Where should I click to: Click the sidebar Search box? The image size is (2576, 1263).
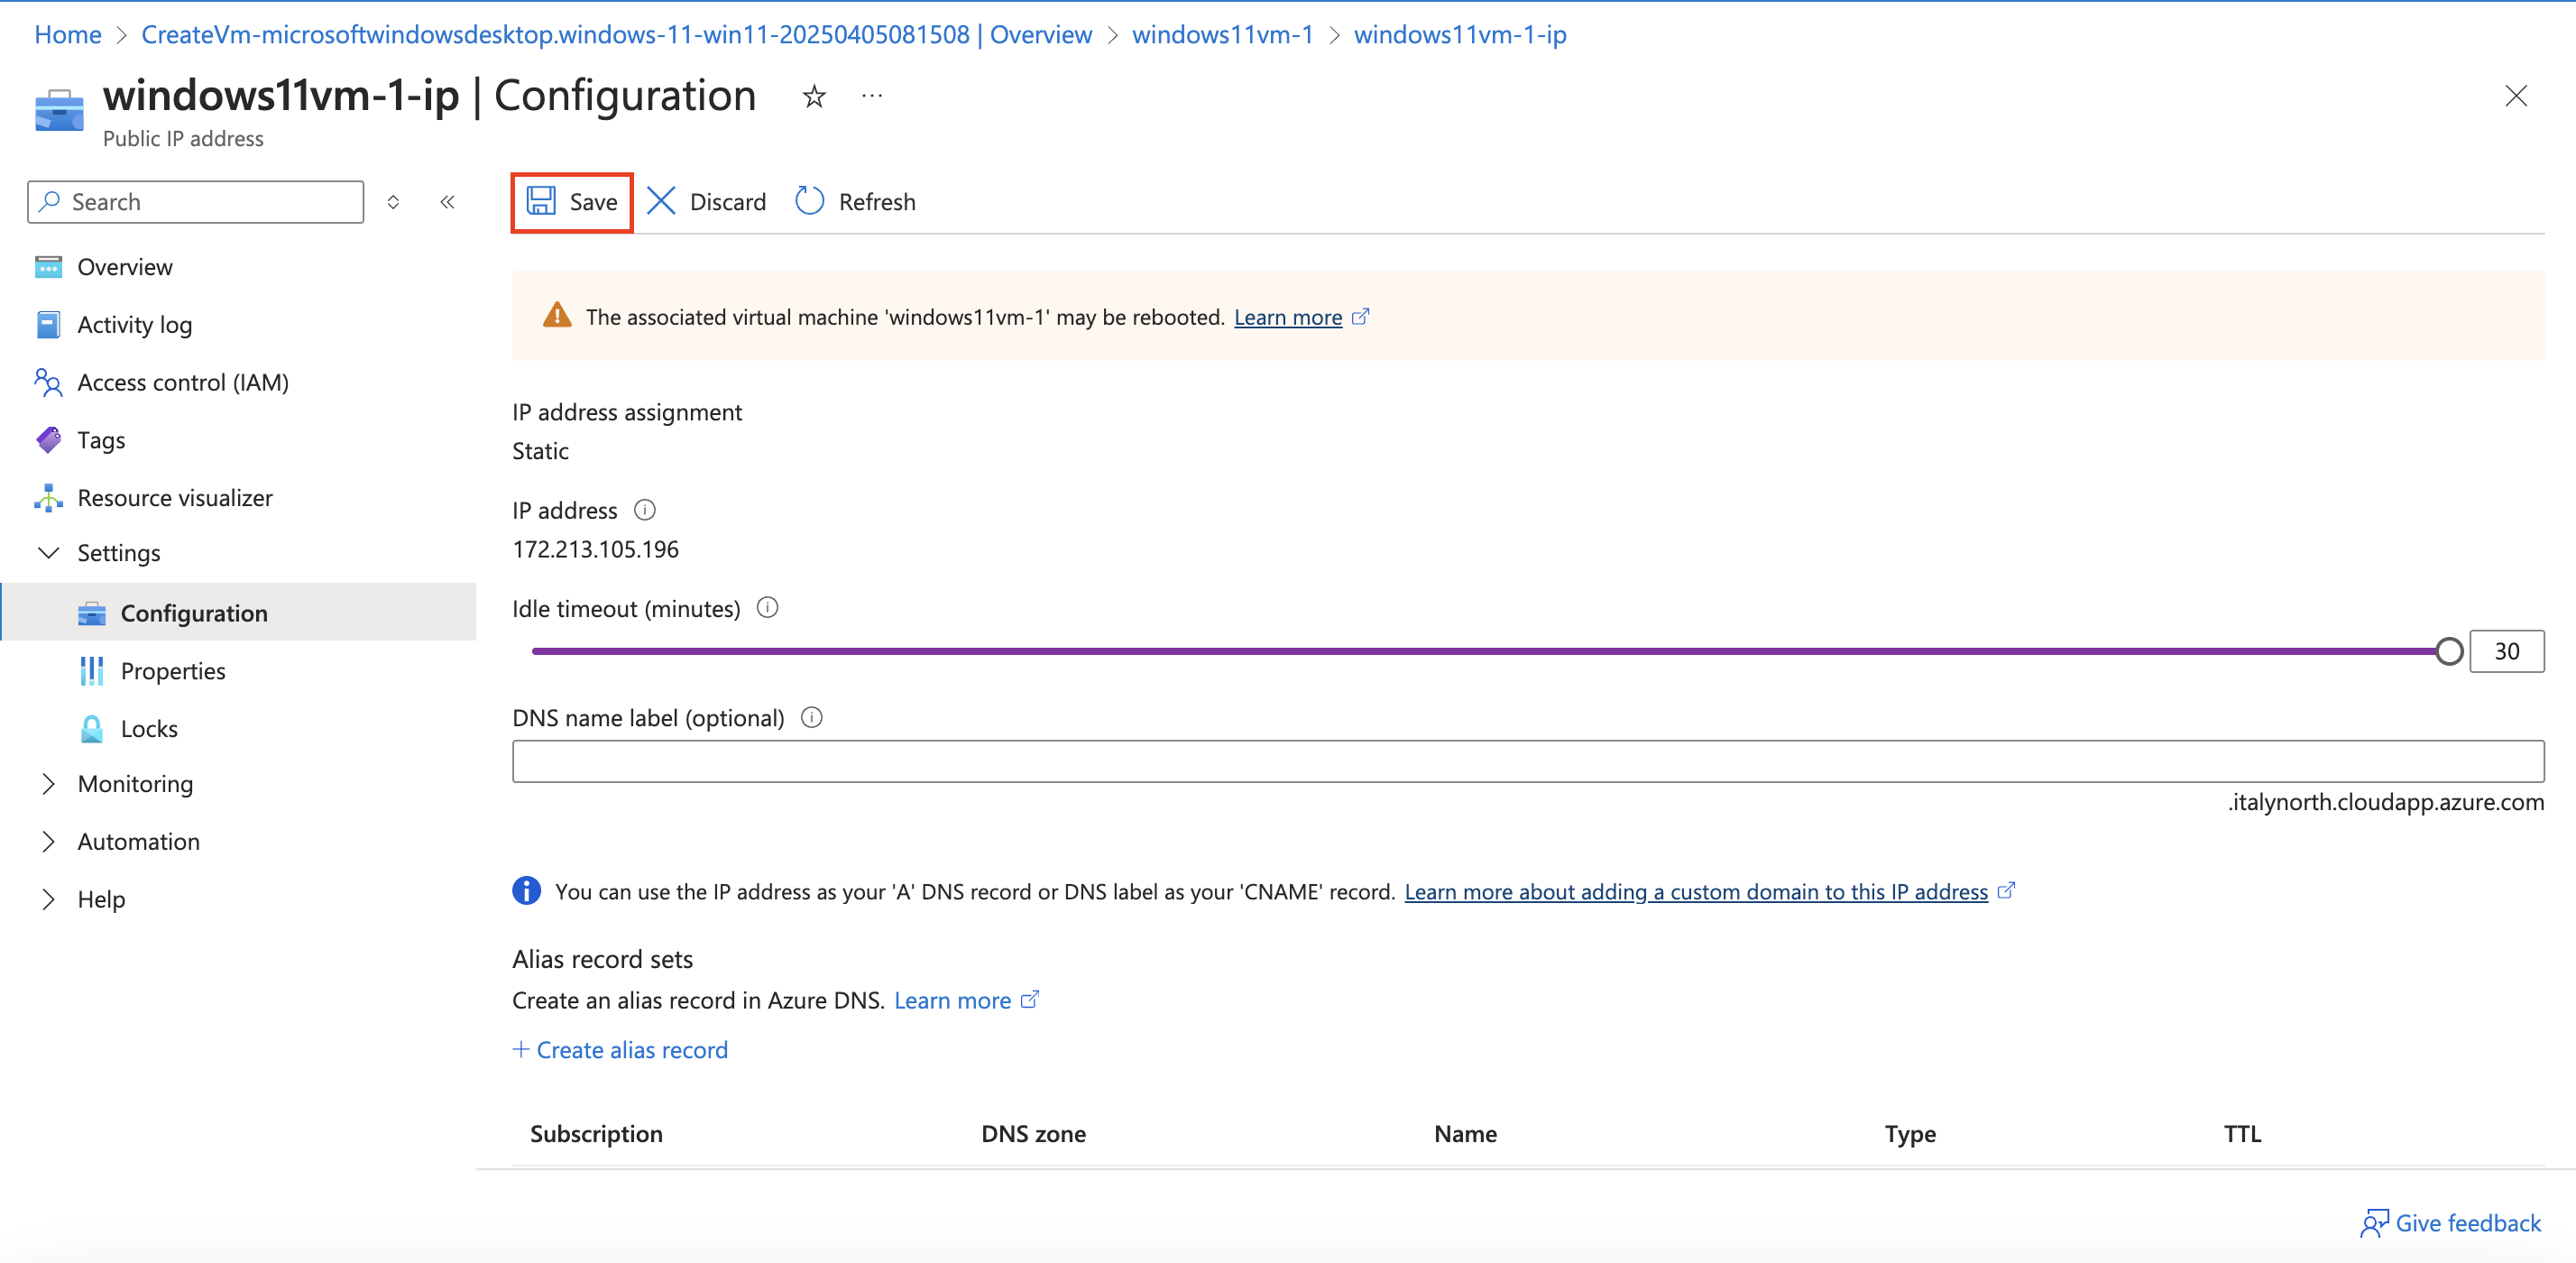click(x=196, y=202)
